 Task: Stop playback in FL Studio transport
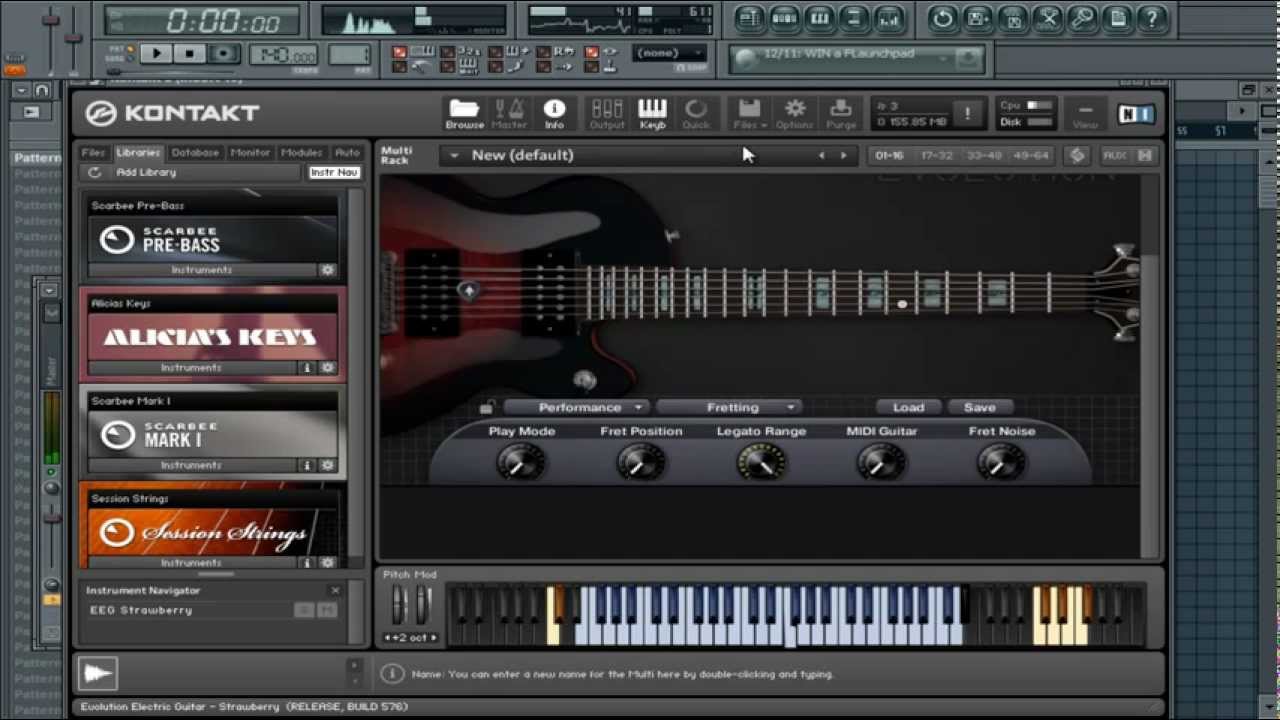click(x=190, y=54)
